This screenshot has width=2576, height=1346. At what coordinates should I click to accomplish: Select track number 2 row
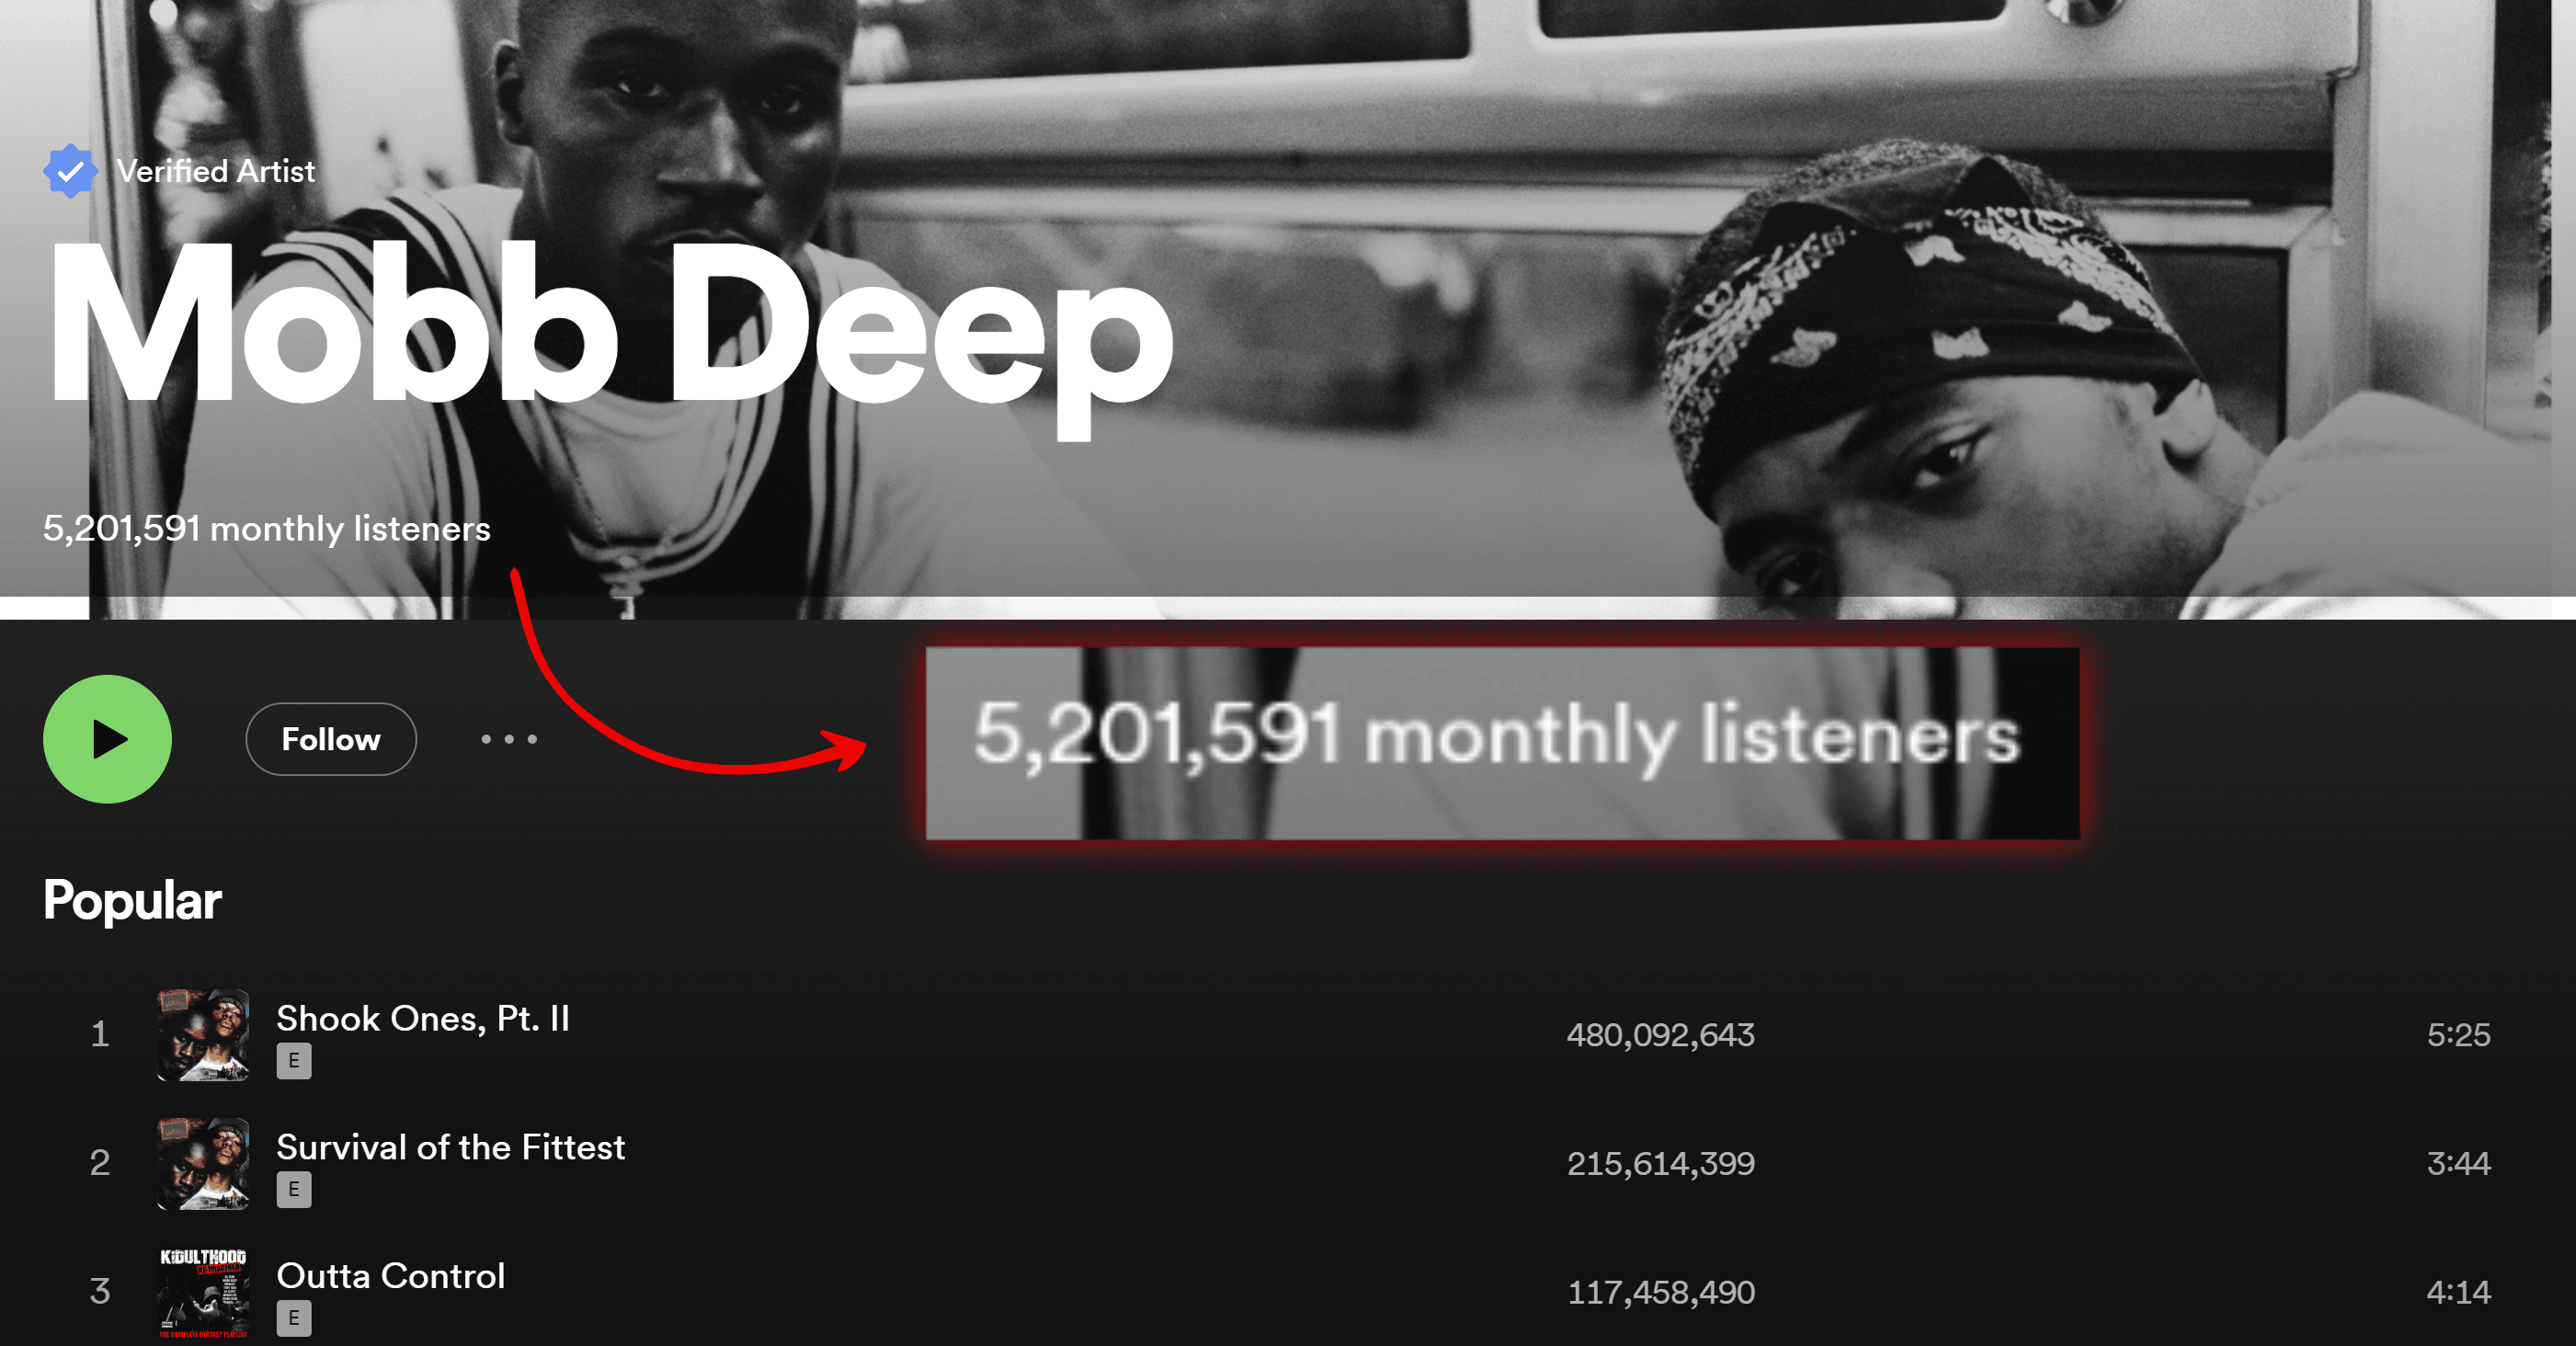(x=1288, y=1163)
